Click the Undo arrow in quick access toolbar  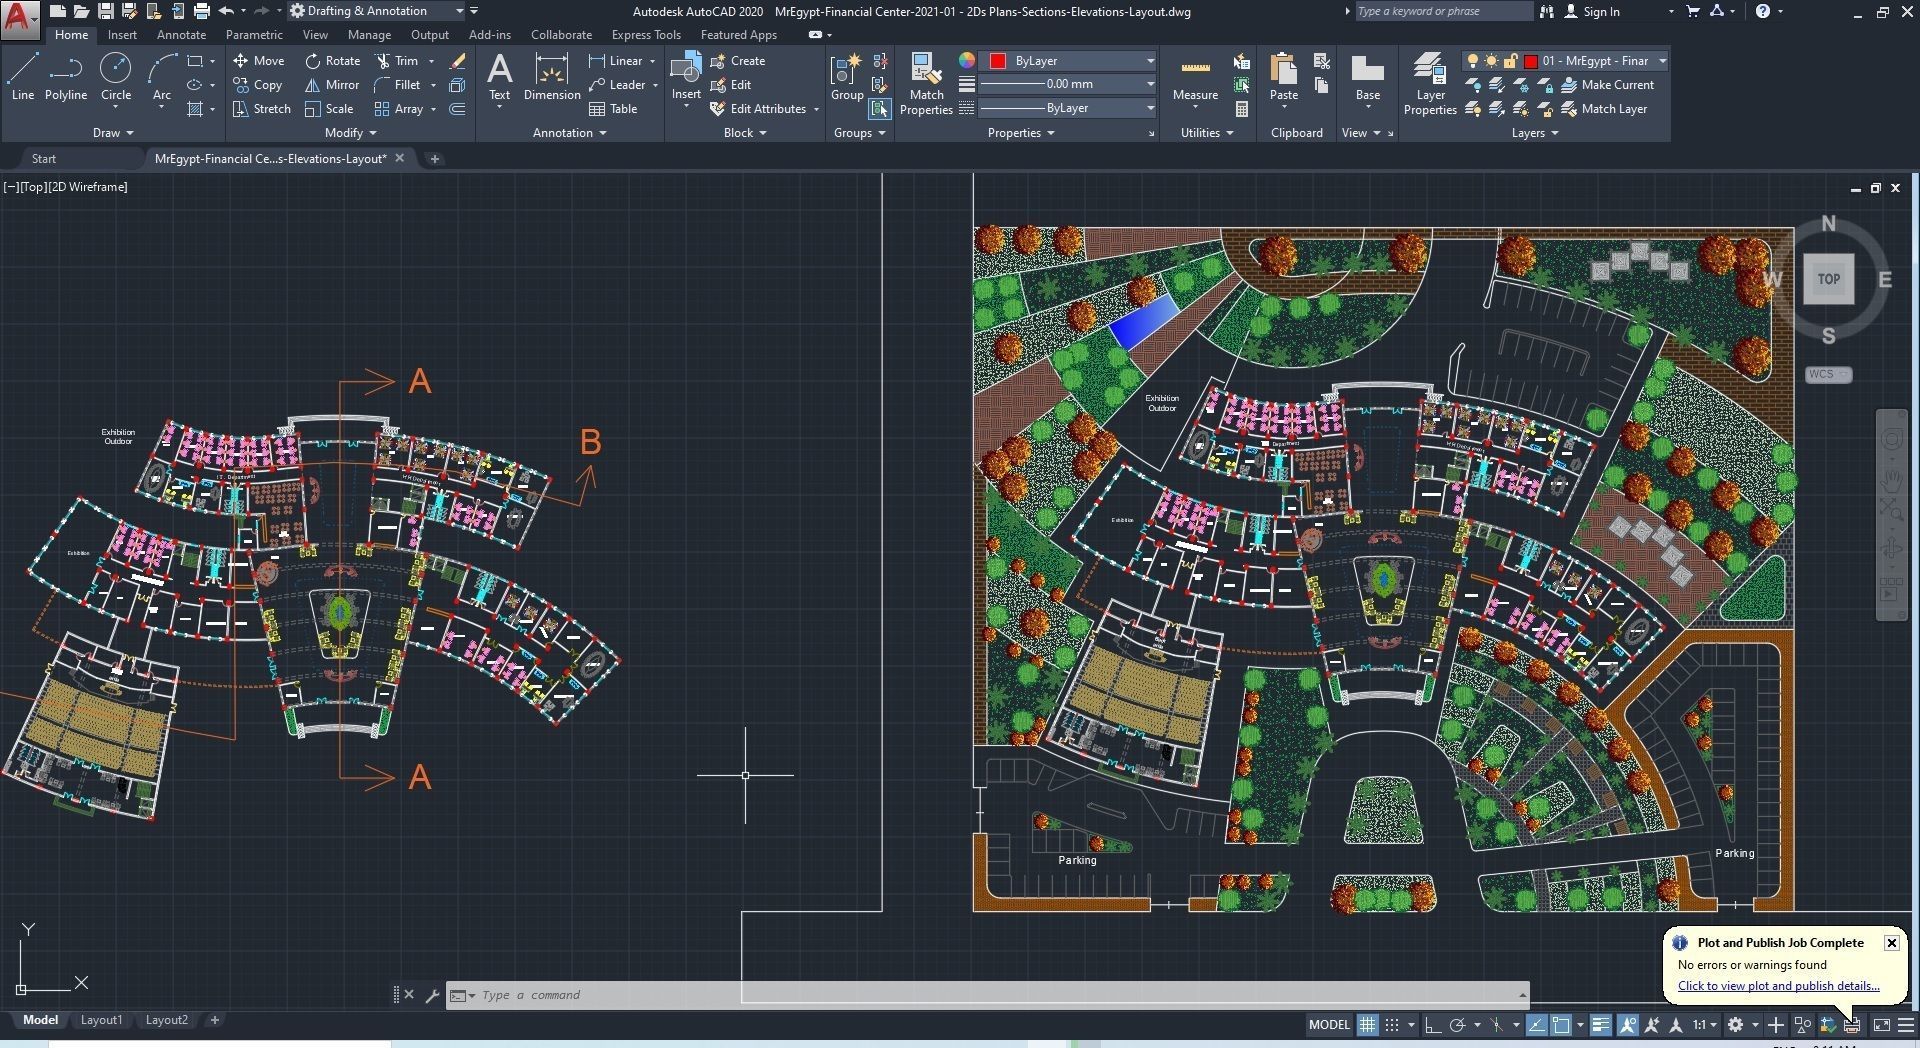point(226,11)
